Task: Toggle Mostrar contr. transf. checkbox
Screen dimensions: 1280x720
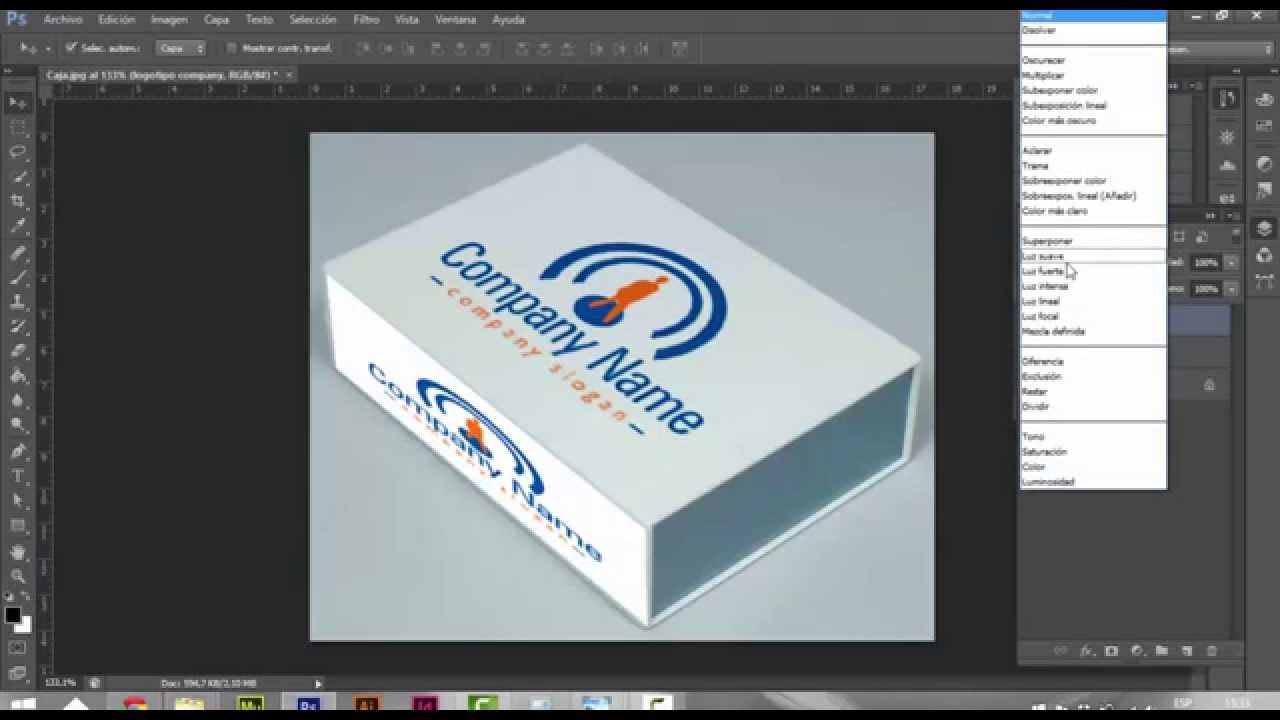Action: pos(232,47)
